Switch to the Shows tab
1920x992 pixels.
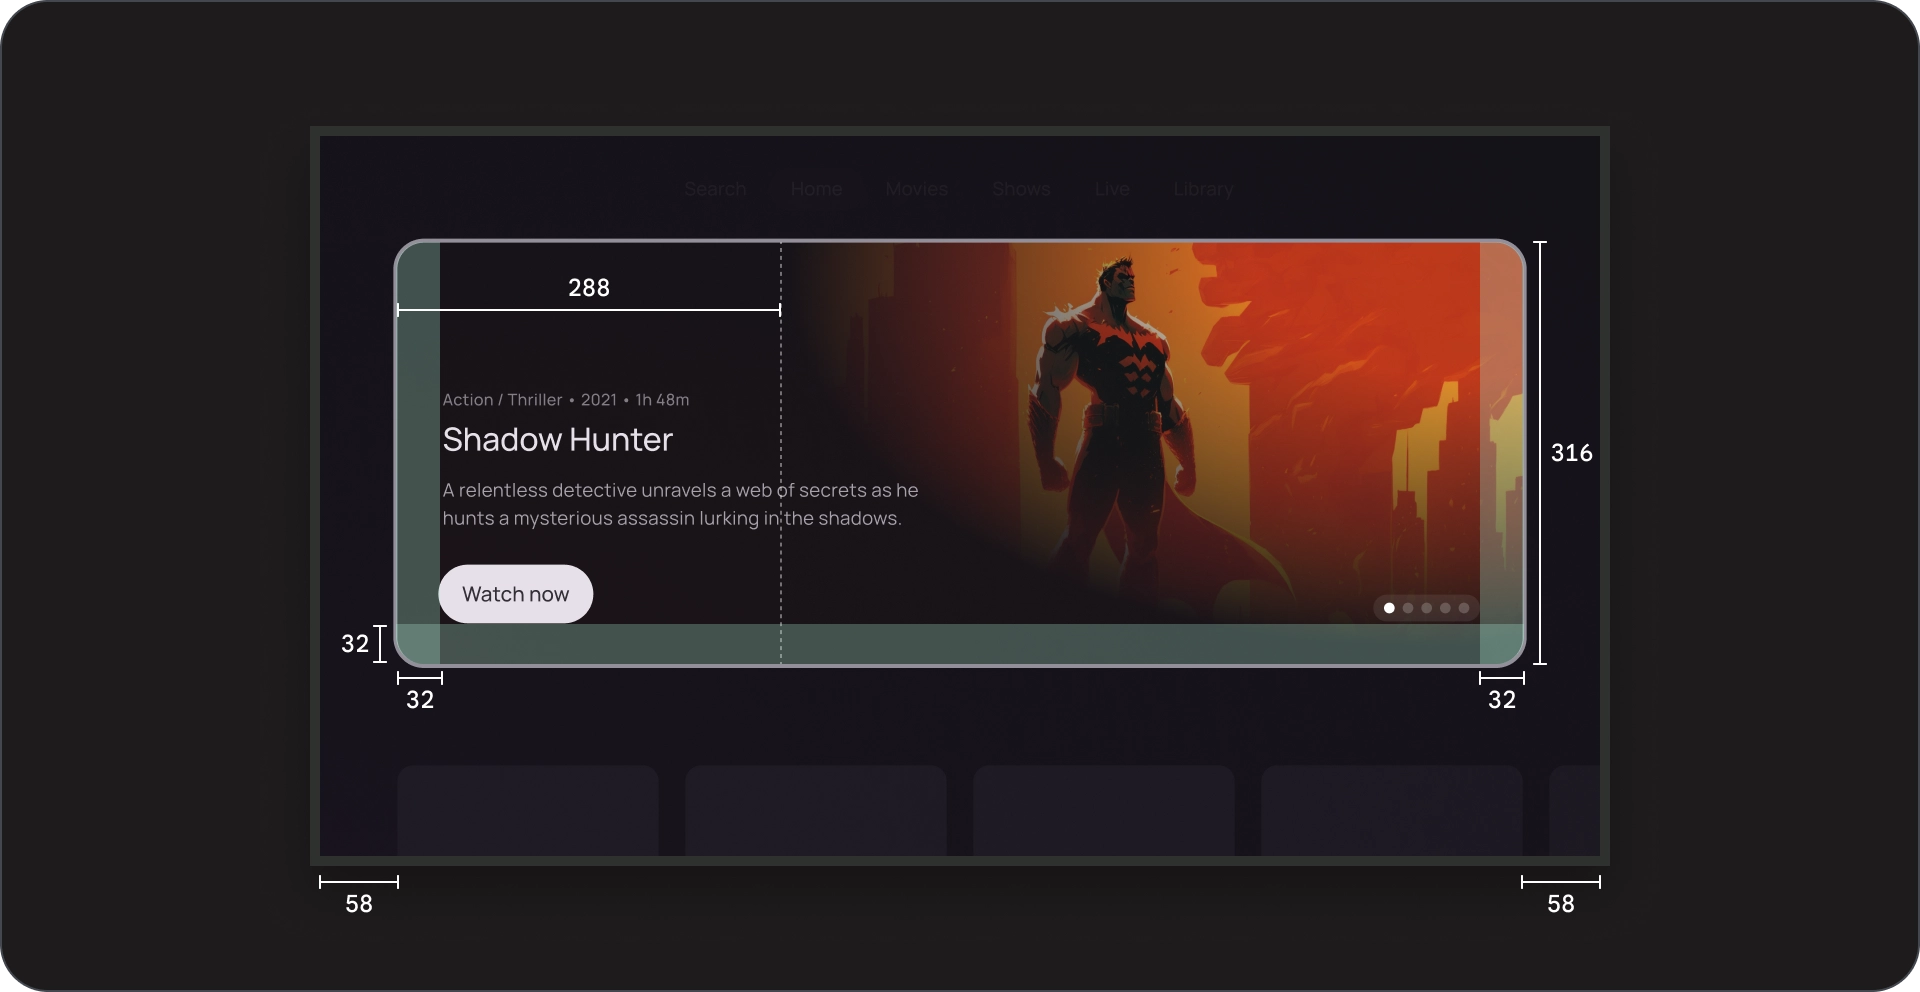click(1021, 189)
